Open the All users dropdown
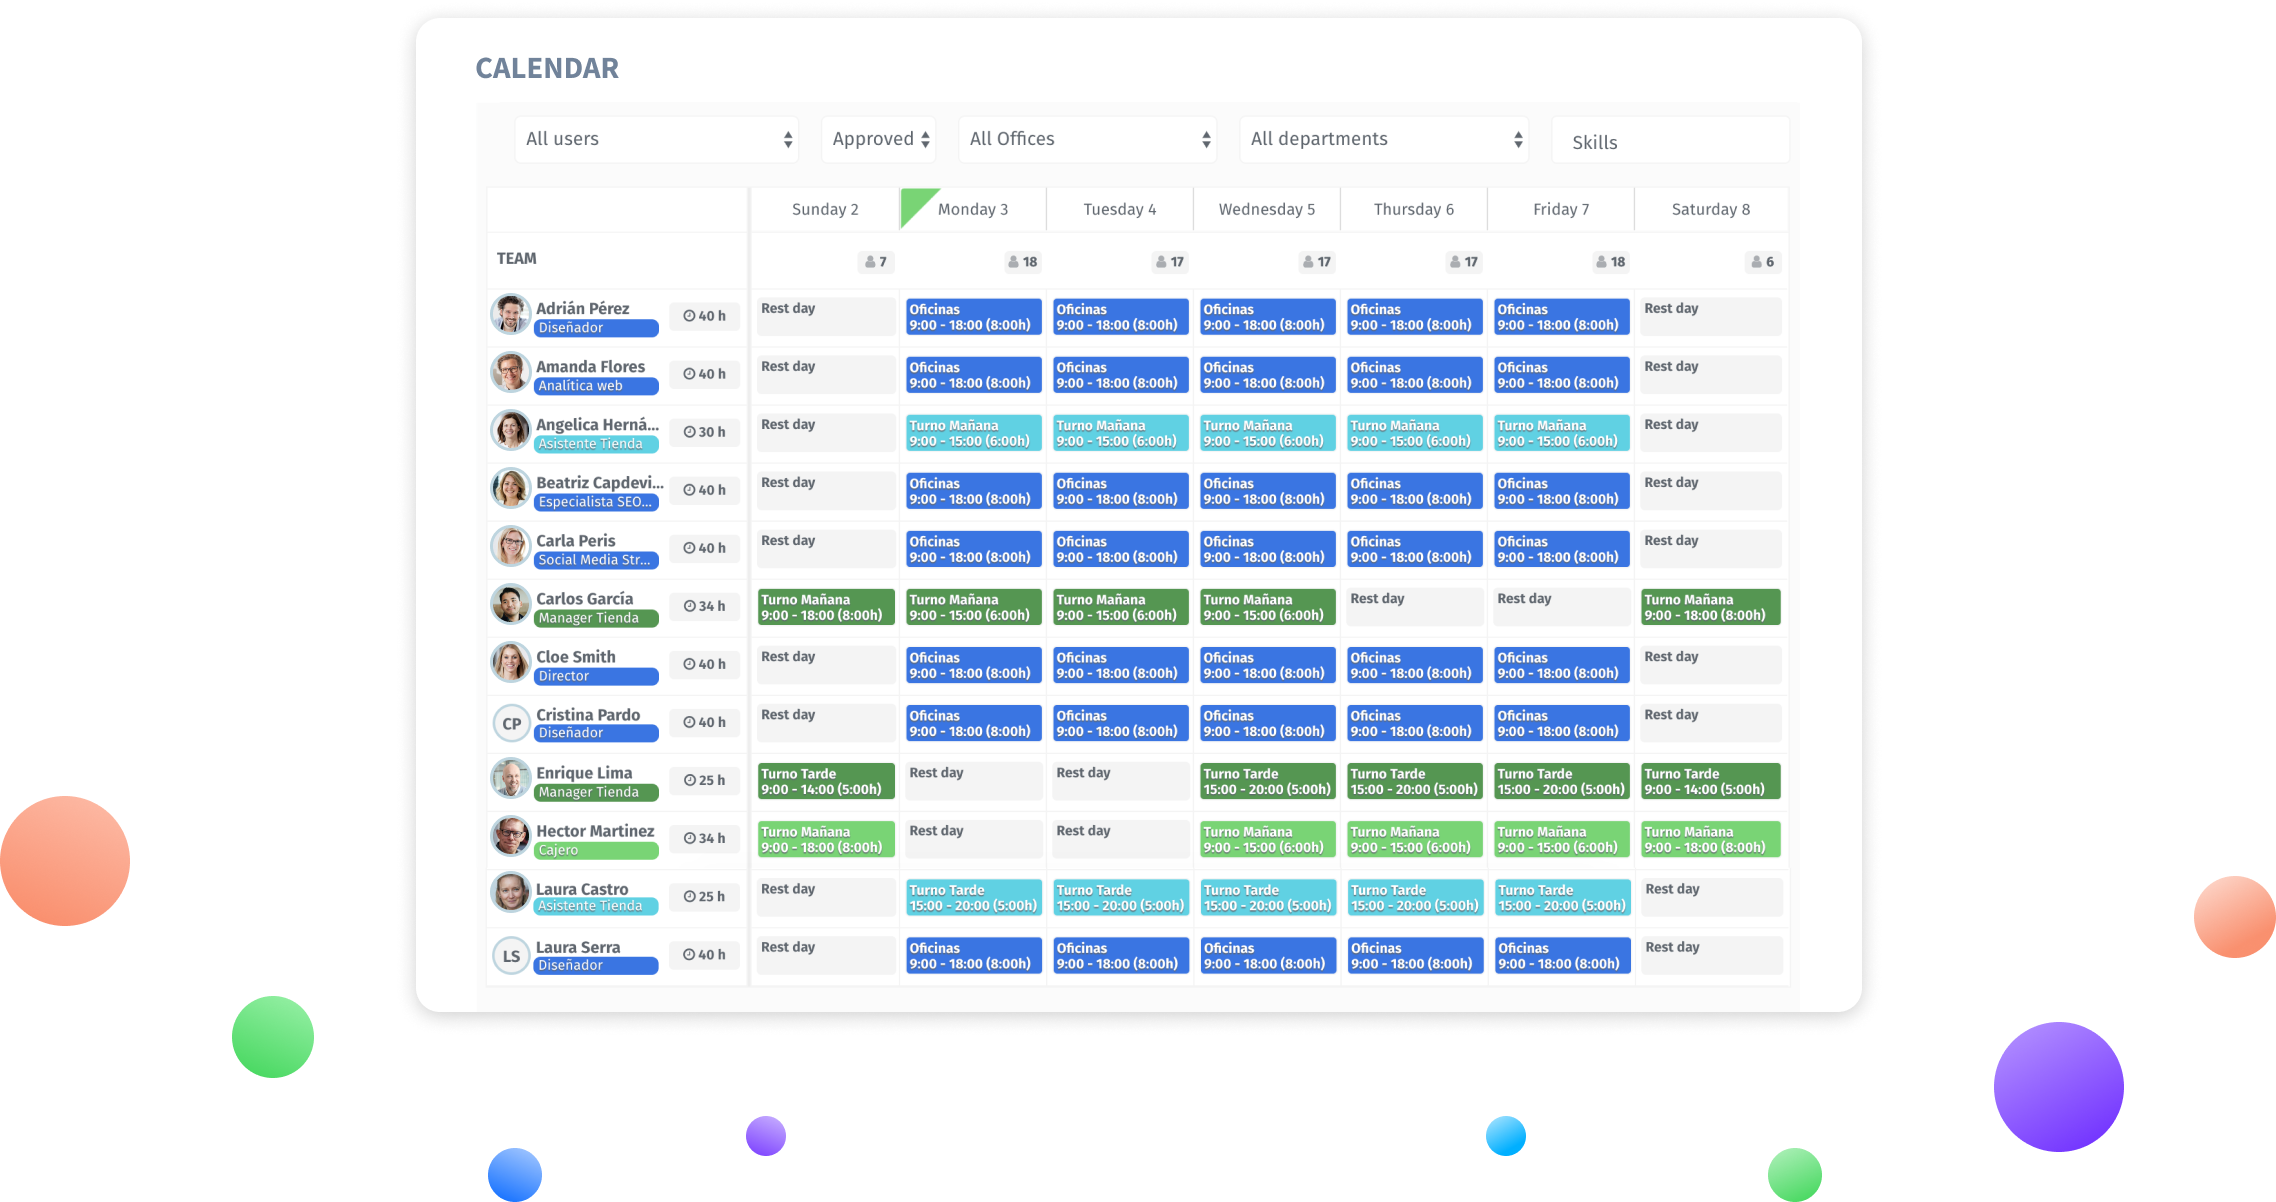The height and width of the screenshot is (1202, 2276). [657, 139]
